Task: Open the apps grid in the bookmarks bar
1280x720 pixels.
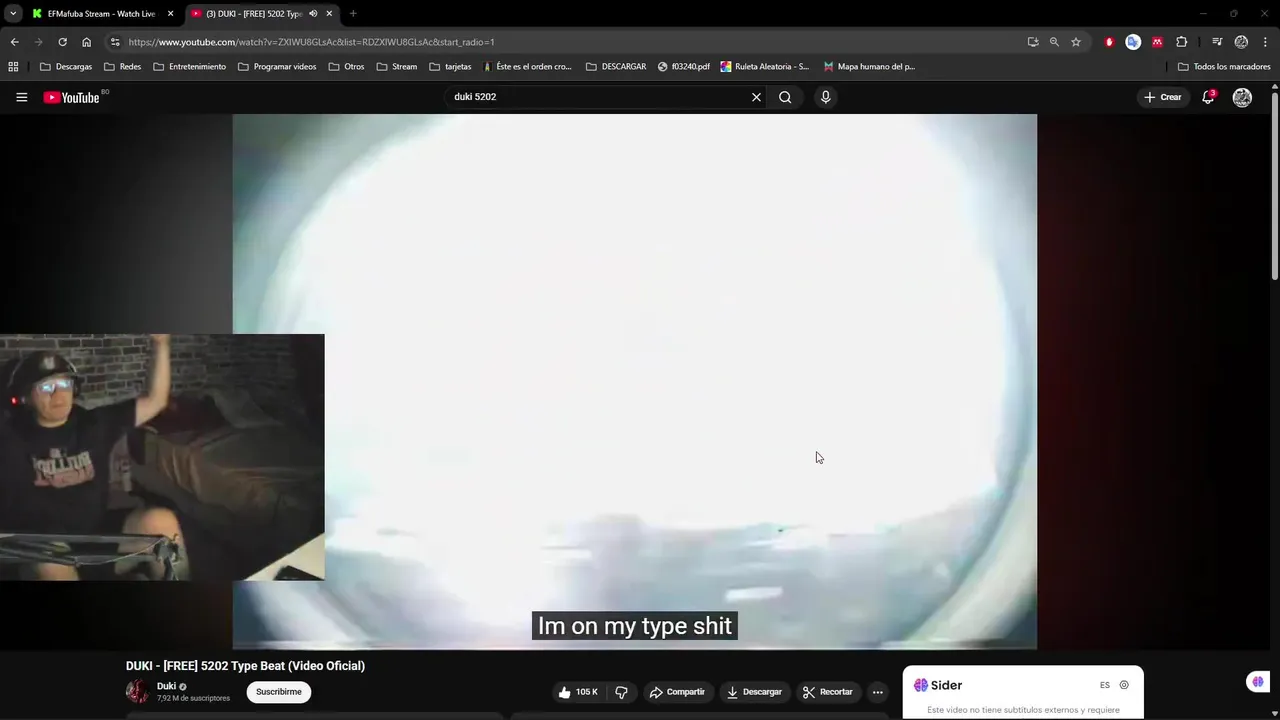Action: pos(13,67)
